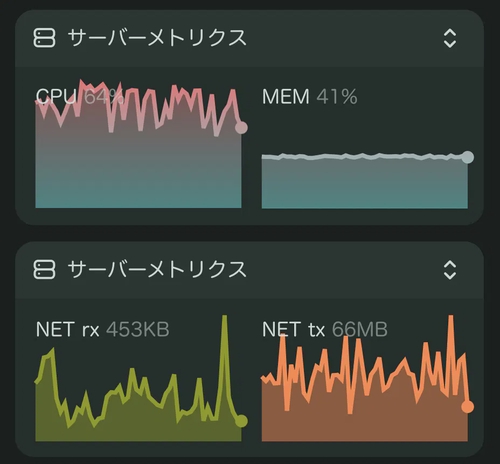Click inside the MEM usage area chart
The width and height of the screenshot is (500, 464).
[365, 183]
